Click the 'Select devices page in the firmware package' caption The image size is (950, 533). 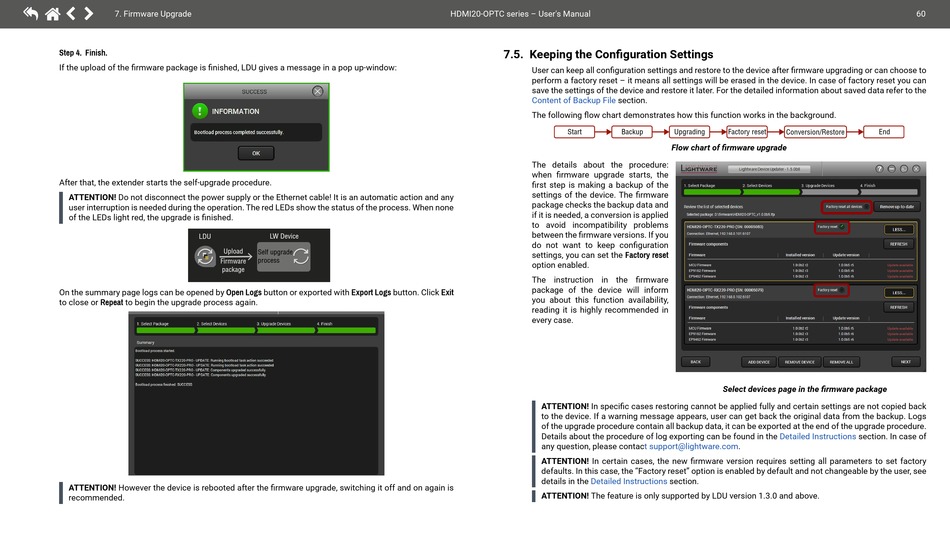(x=805, y=389)
